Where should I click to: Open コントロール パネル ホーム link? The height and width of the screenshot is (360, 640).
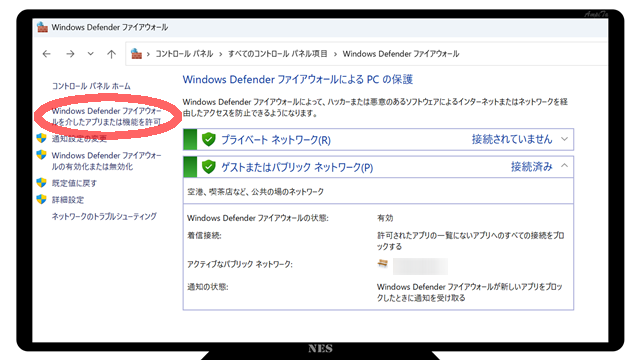91,86
